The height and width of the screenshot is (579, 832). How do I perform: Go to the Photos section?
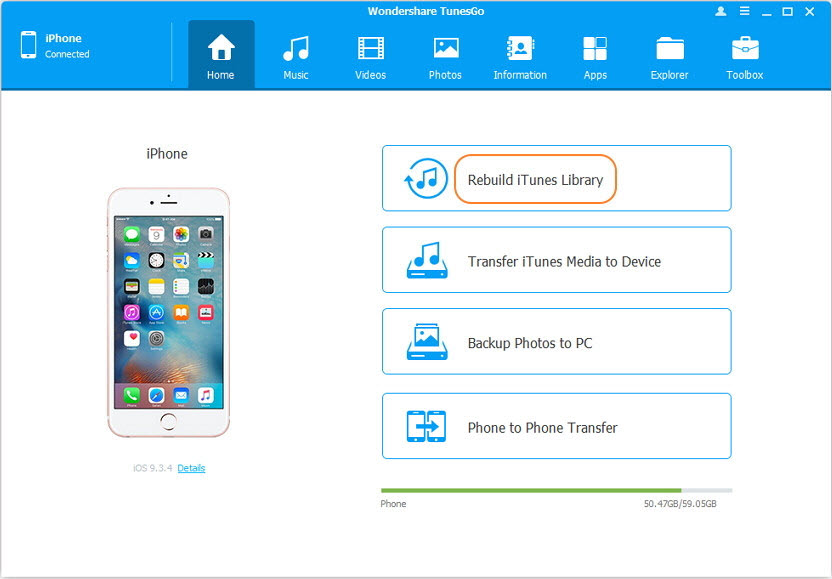coord(445,56)
